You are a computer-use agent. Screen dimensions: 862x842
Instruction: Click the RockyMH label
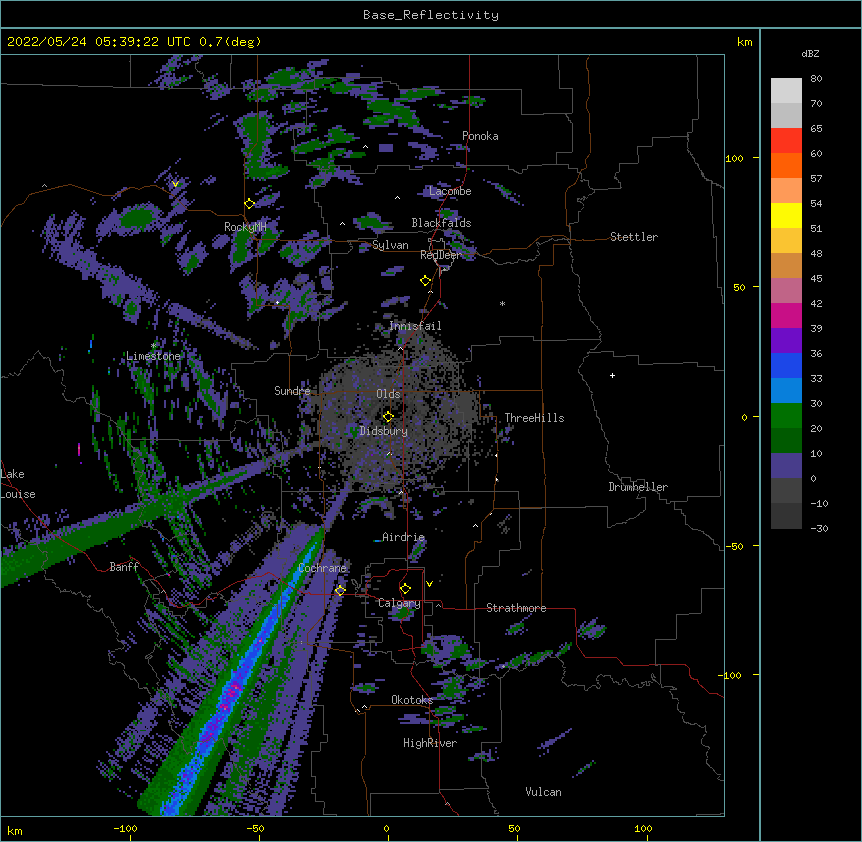point(245,227)
